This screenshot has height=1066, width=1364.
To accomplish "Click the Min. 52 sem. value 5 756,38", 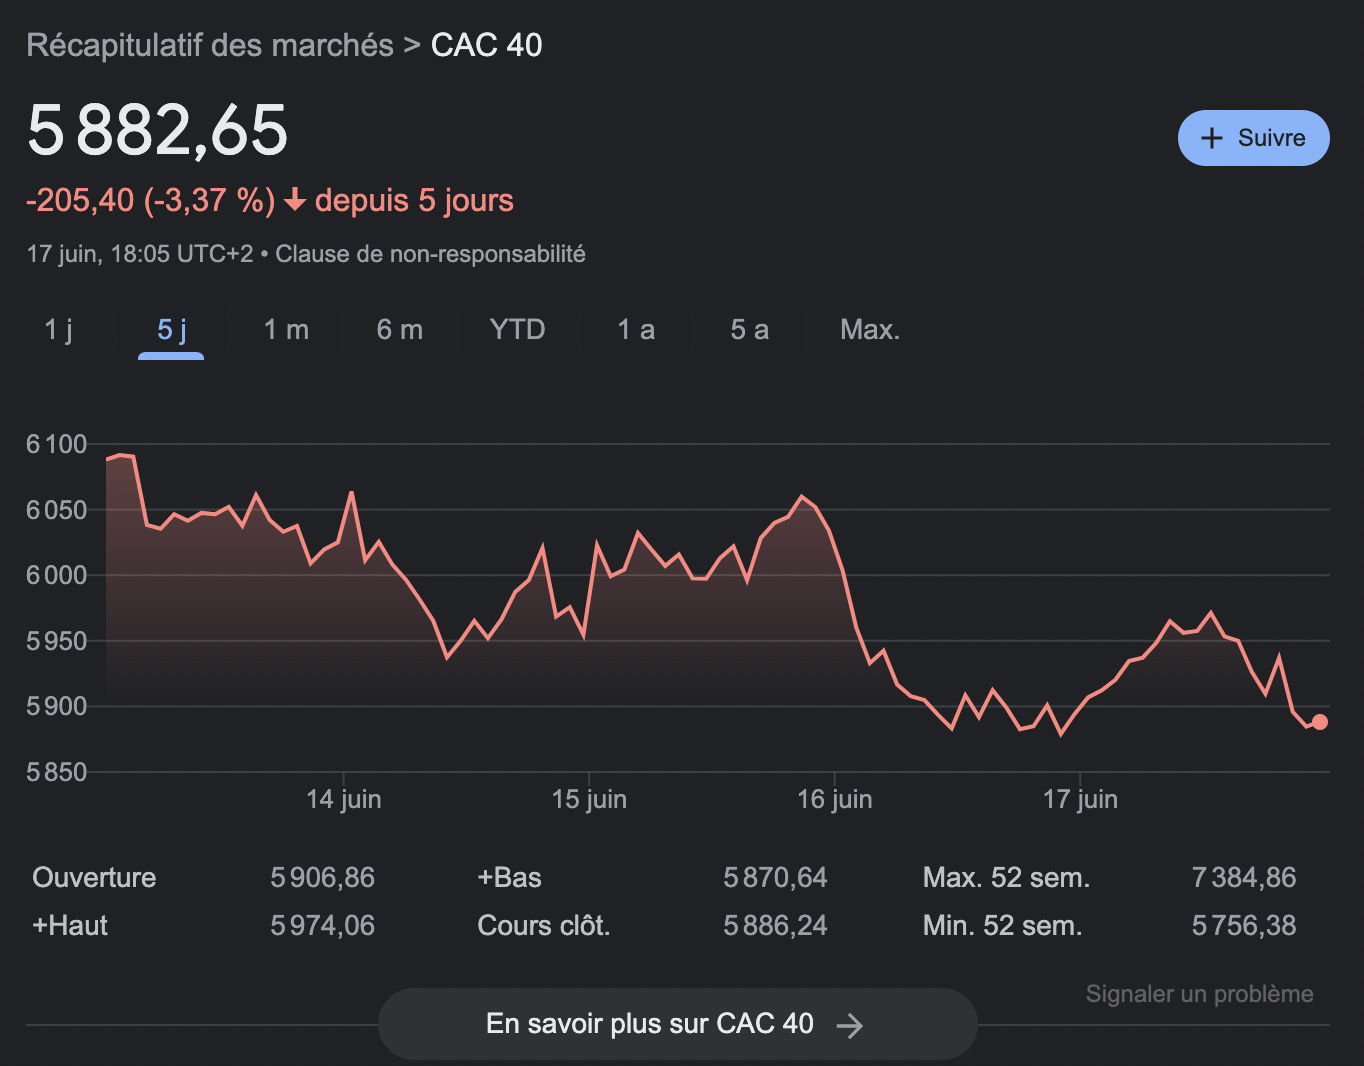I will (1243, 926).
